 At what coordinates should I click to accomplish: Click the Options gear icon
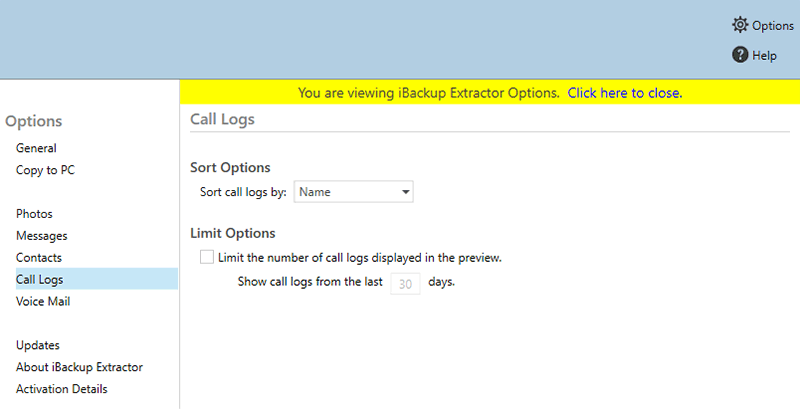[740, 24]
